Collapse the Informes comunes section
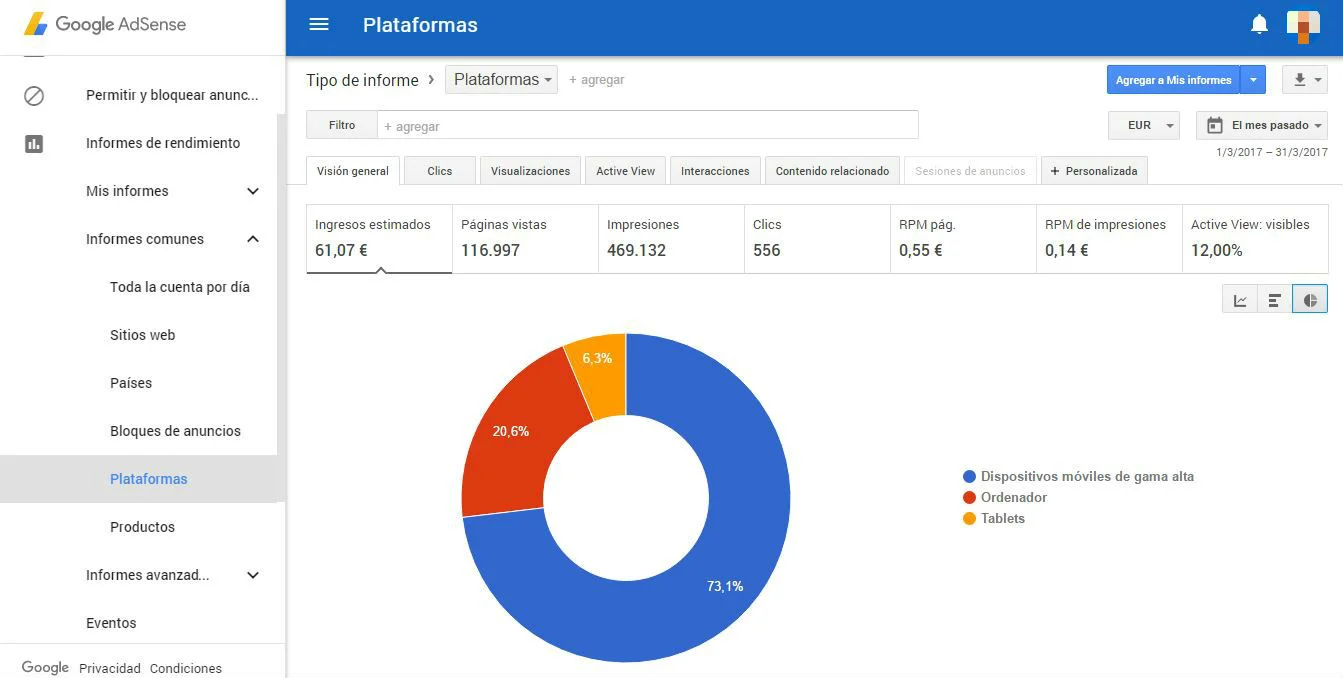 pyautogui.click(x=253, y=239)
